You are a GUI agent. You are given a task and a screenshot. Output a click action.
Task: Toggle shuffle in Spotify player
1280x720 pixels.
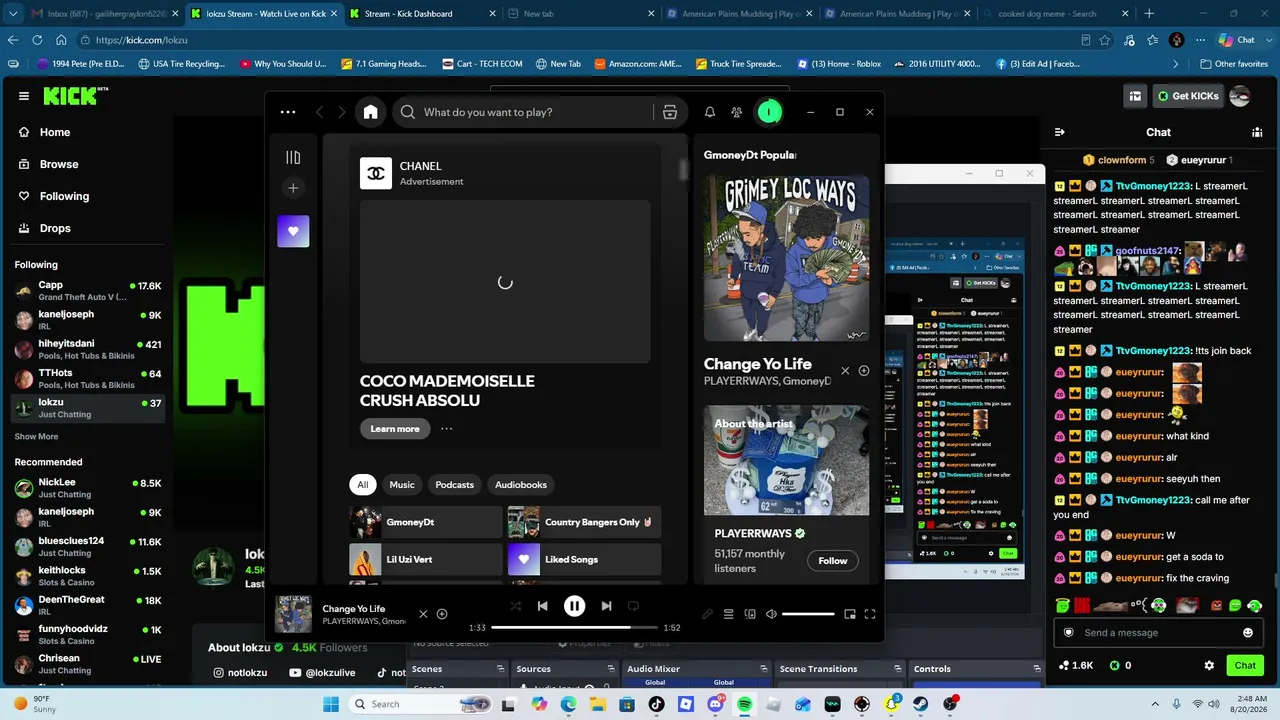(x=515, y=606)
